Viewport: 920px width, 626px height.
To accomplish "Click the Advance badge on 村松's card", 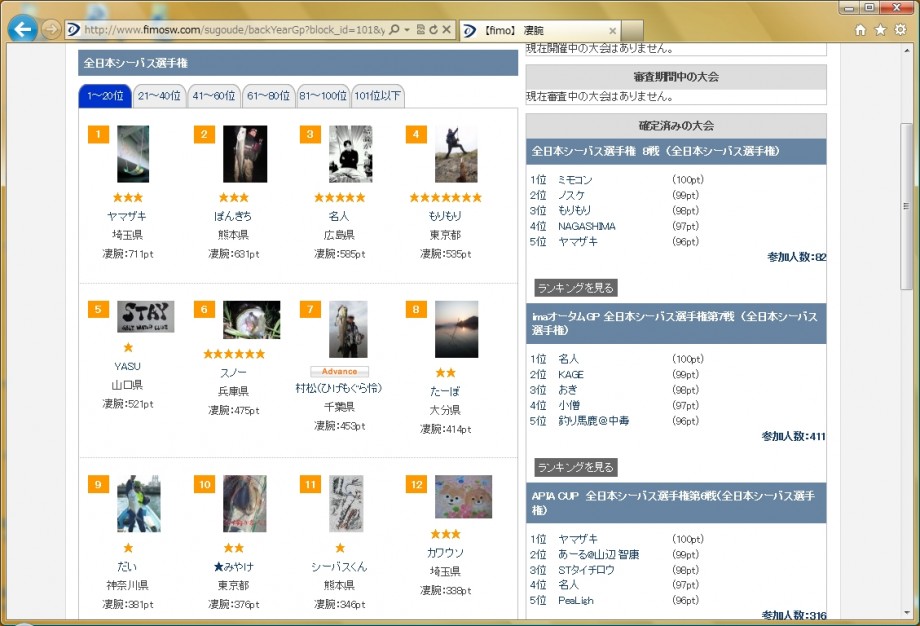I will (339, 371).
